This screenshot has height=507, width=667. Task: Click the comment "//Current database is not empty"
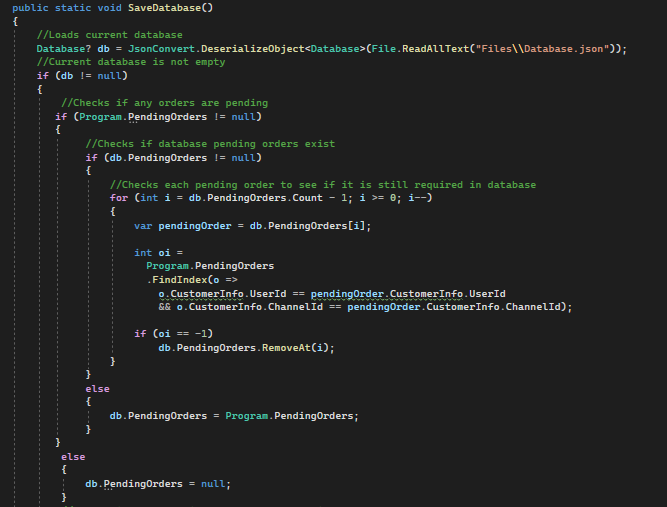pyautogui.click(x=131, y=62)
